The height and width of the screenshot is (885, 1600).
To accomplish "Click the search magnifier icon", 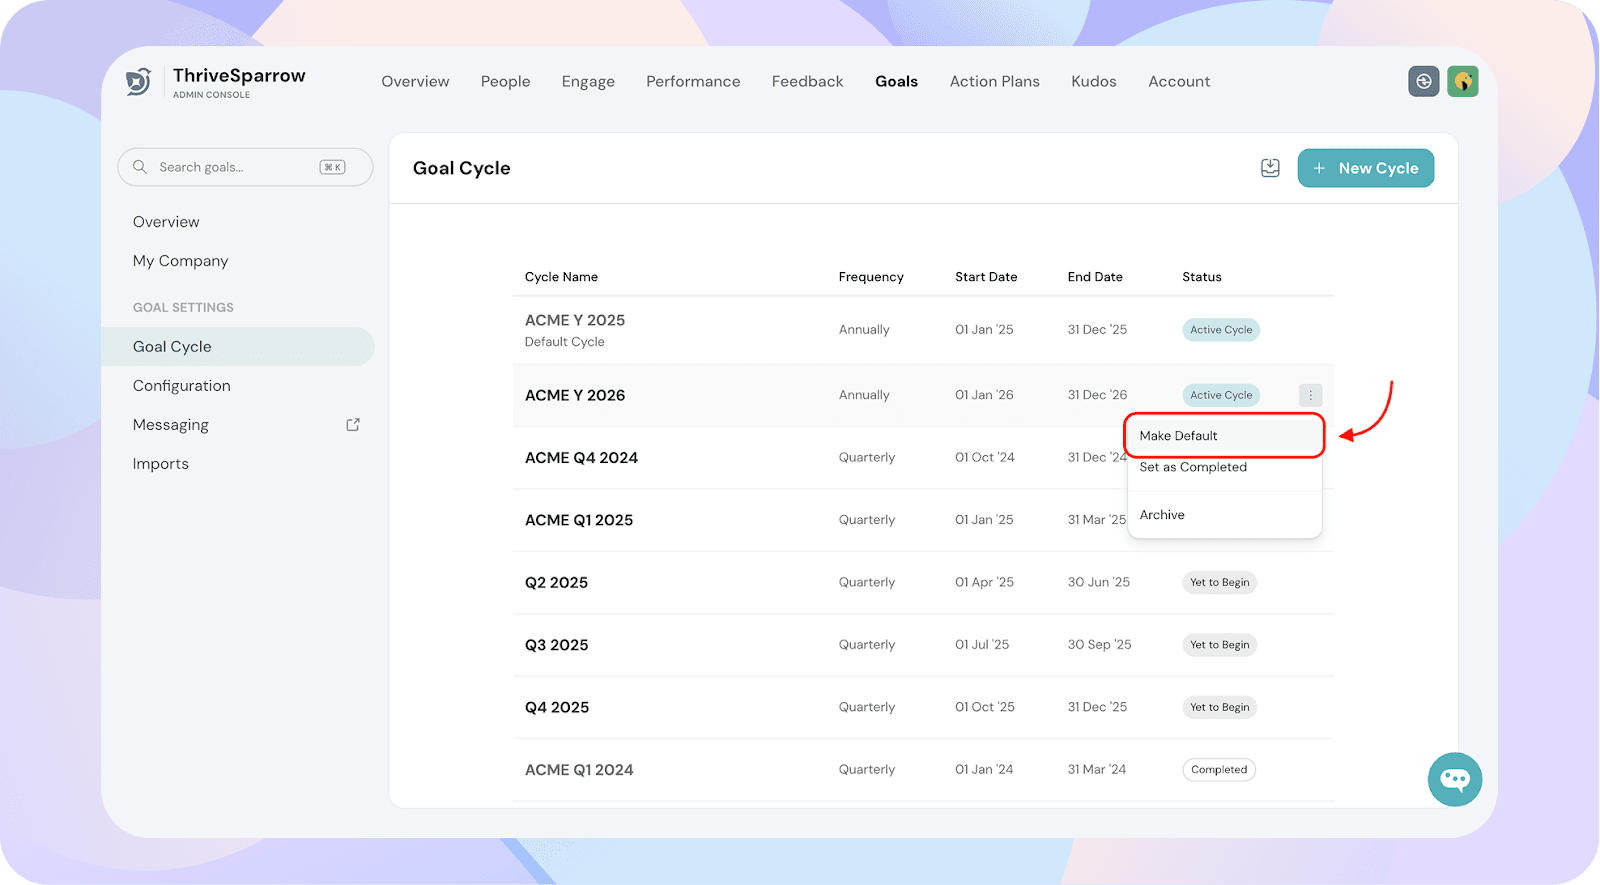I will (x=140, y=167).
